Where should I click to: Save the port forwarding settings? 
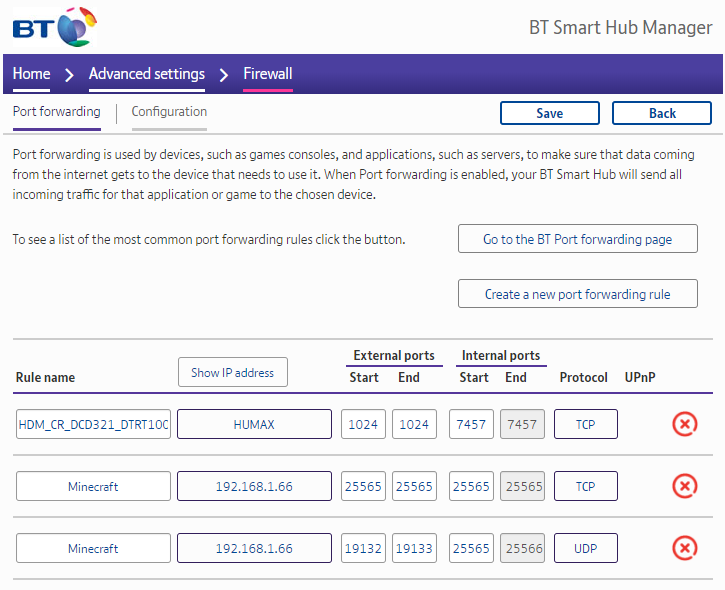(x=549, y=113)
